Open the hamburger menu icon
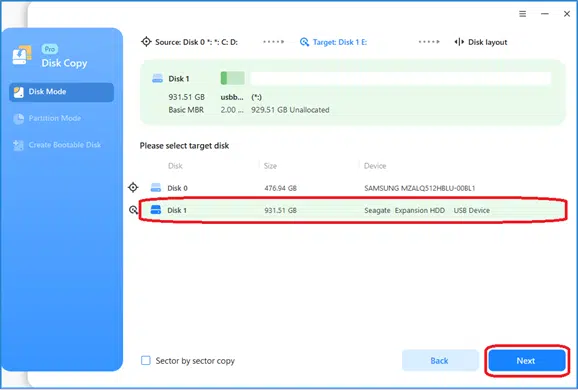The image size is (578, 390). pyautogui.click(x=523, y=14)
